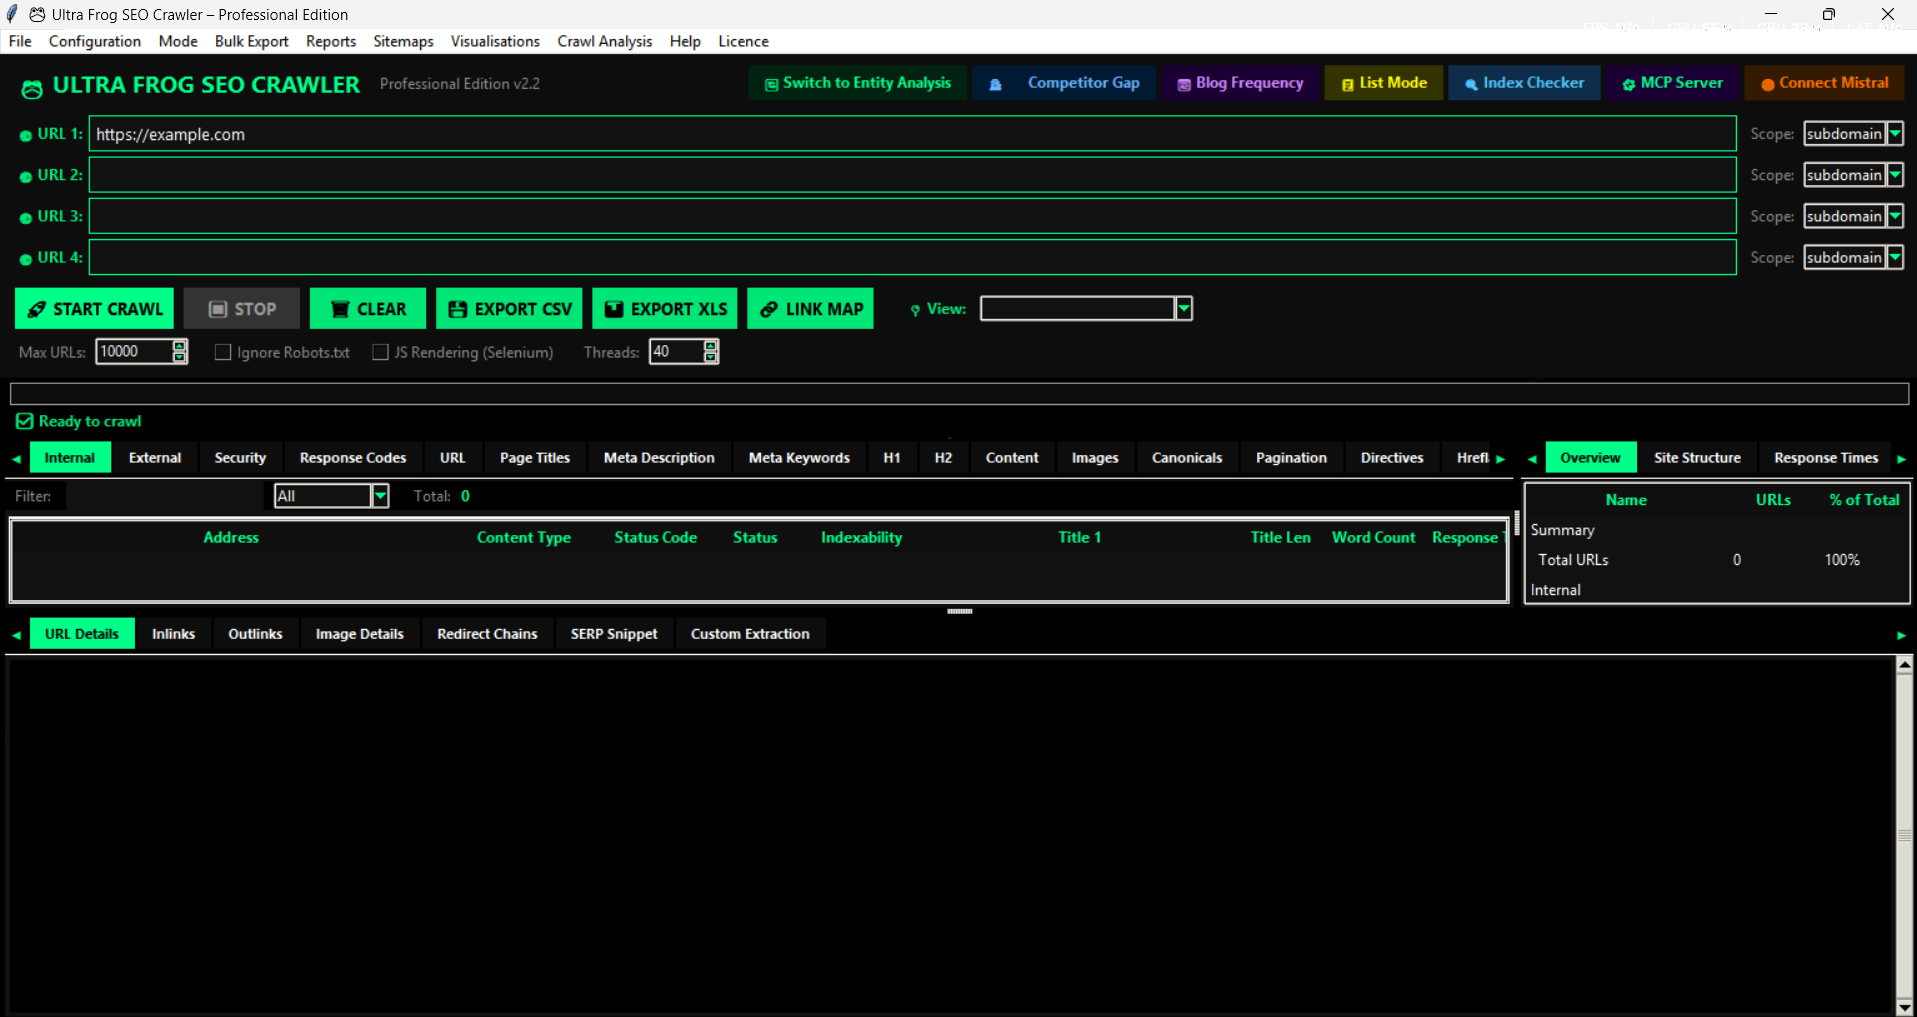Open the Bulk Export menu
The height and width of the screenshot is (1017, 1917).
pyautogui.click(x=251, y=41)
